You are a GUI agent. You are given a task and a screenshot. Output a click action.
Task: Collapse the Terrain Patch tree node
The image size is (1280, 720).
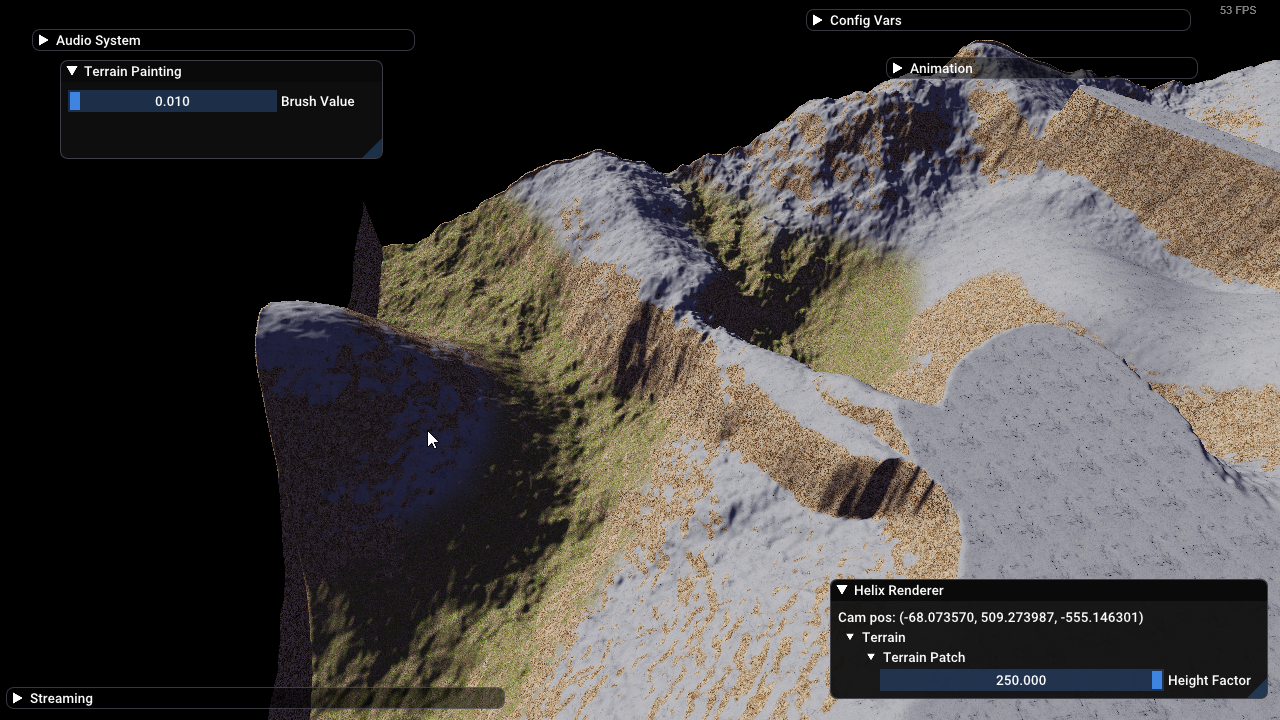click(x=871, y=657)
